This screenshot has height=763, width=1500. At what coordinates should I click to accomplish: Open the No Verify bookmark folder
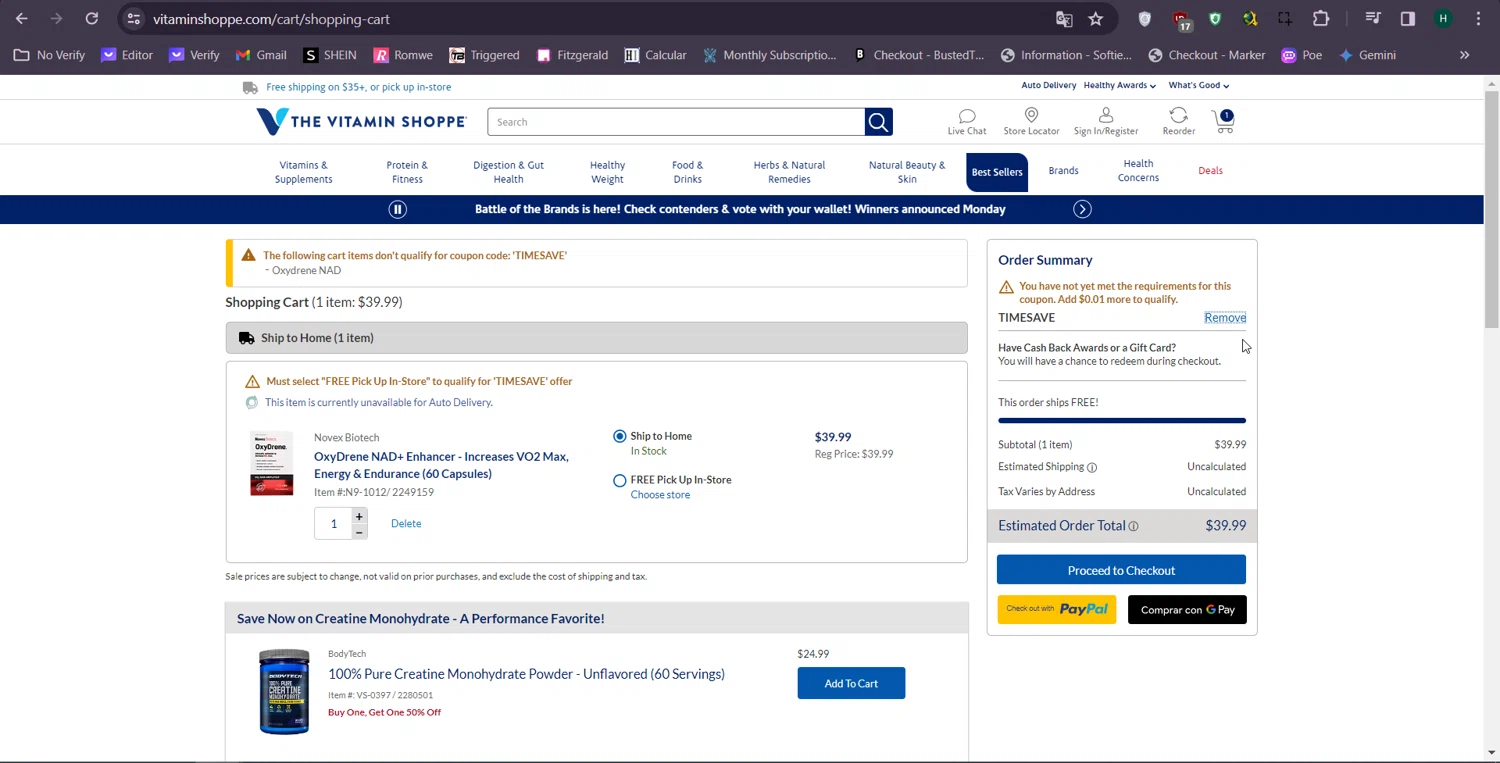coord(50,55)
